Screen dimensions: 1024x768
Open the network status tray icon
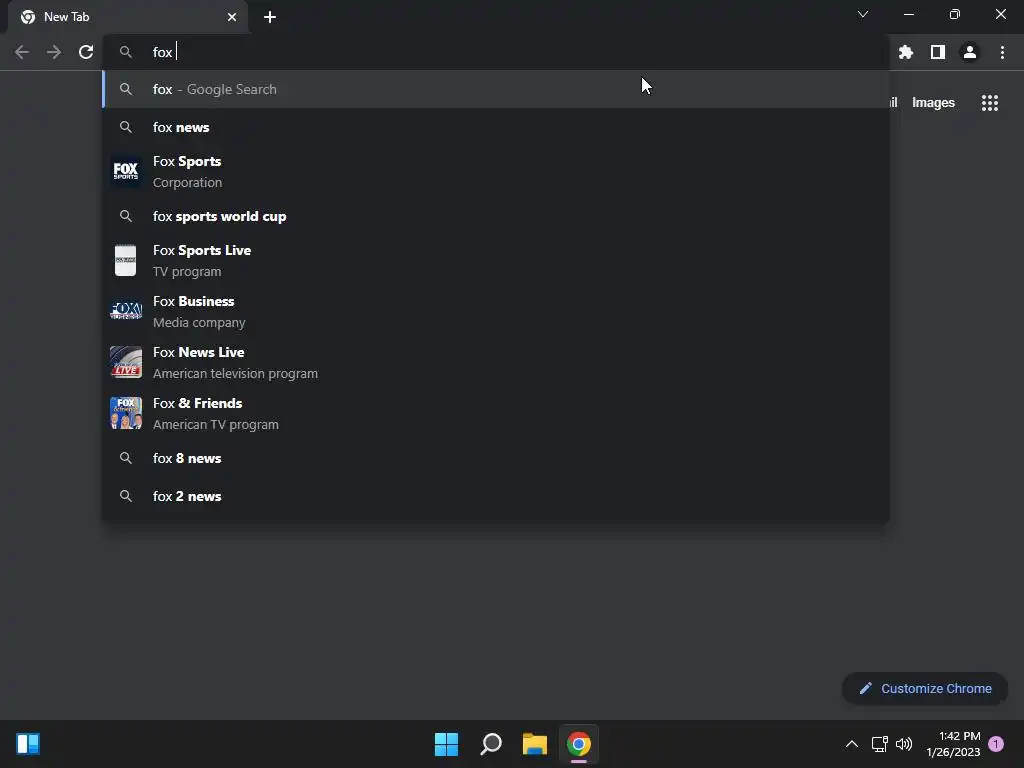879,744
